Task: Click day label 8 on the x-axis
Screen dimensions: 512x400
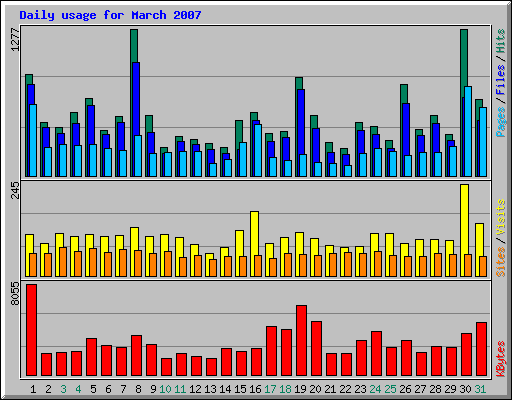Action: point(138,389)
